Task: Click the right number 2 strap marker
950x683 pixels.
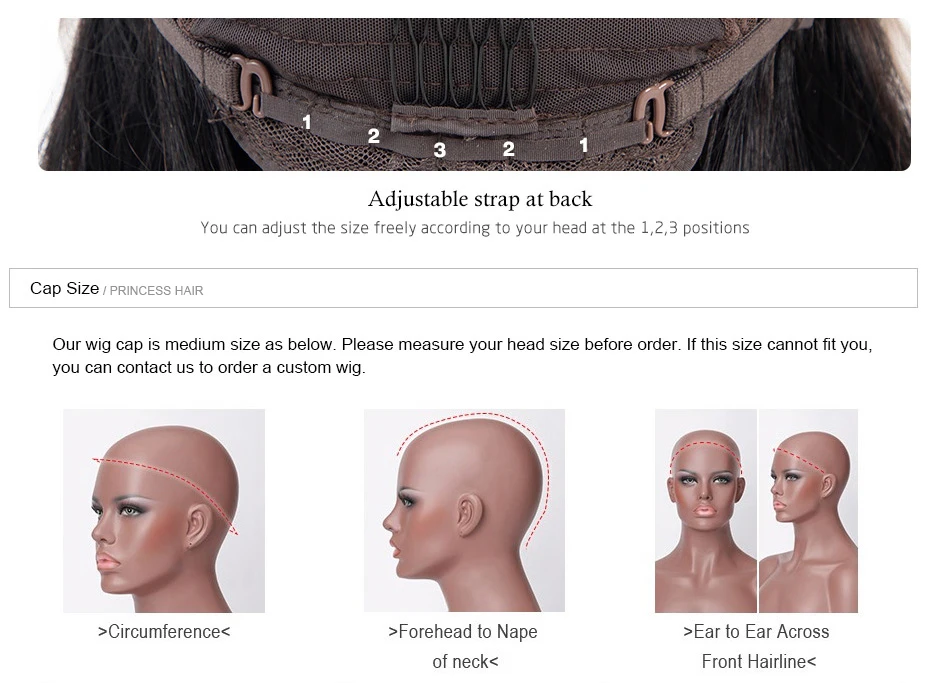Action: [508, 148]
